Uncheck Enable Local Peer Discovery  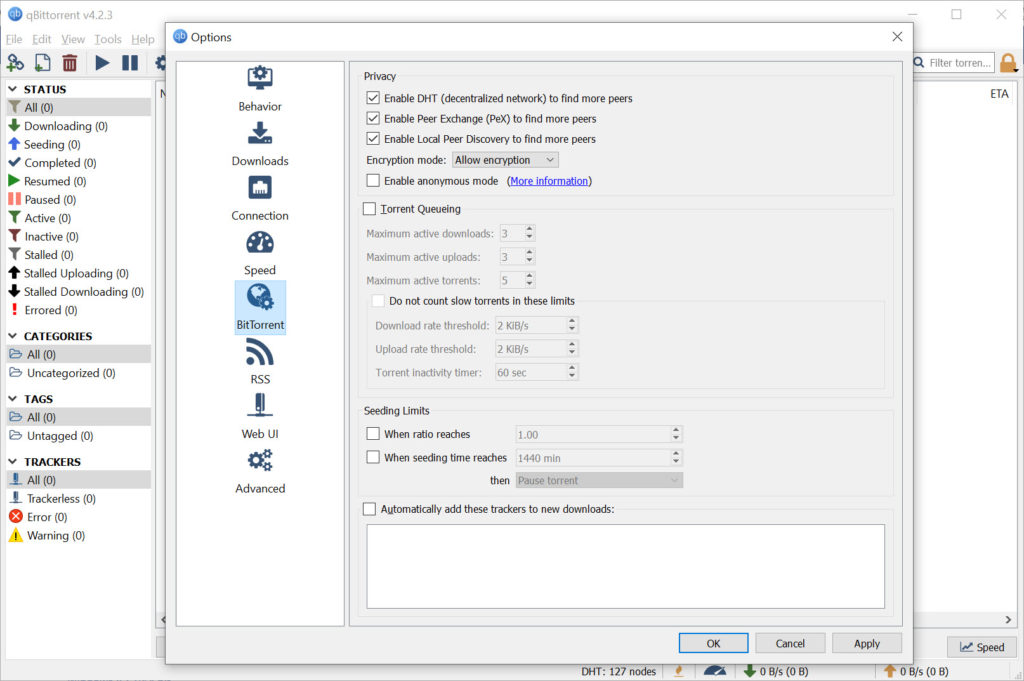(x=373, y=138)
